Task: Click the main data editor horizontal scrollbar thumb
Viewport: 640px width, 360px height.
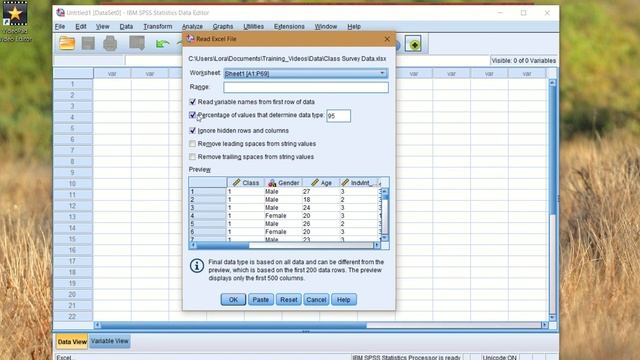Action: click(x=233, y=325)
